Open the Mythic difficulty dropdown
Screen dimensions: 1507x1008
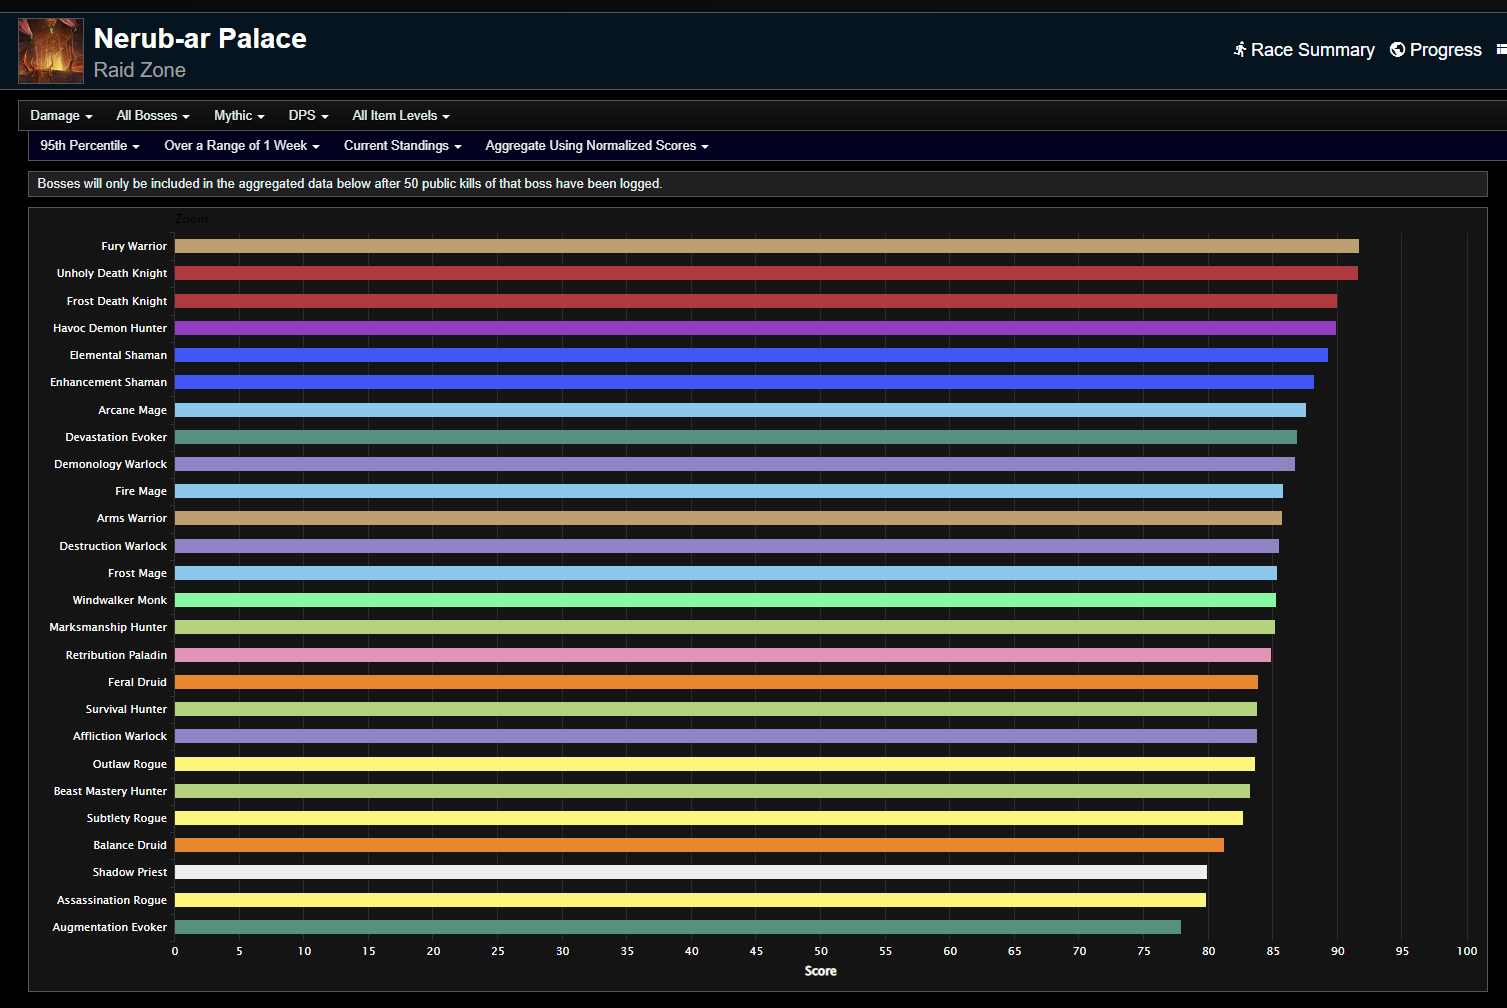pyautogui.click(x=239, y=116)
